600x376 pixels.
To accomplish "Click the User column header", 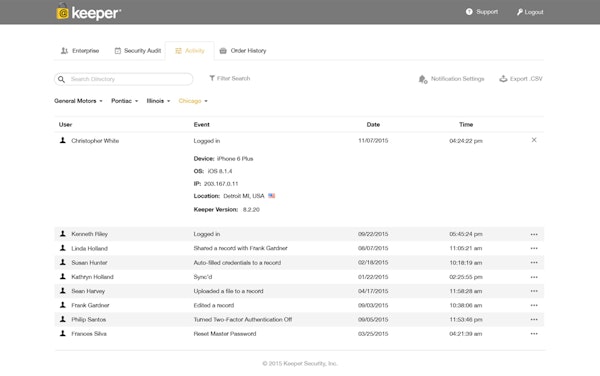I will [x=65, y=125].
